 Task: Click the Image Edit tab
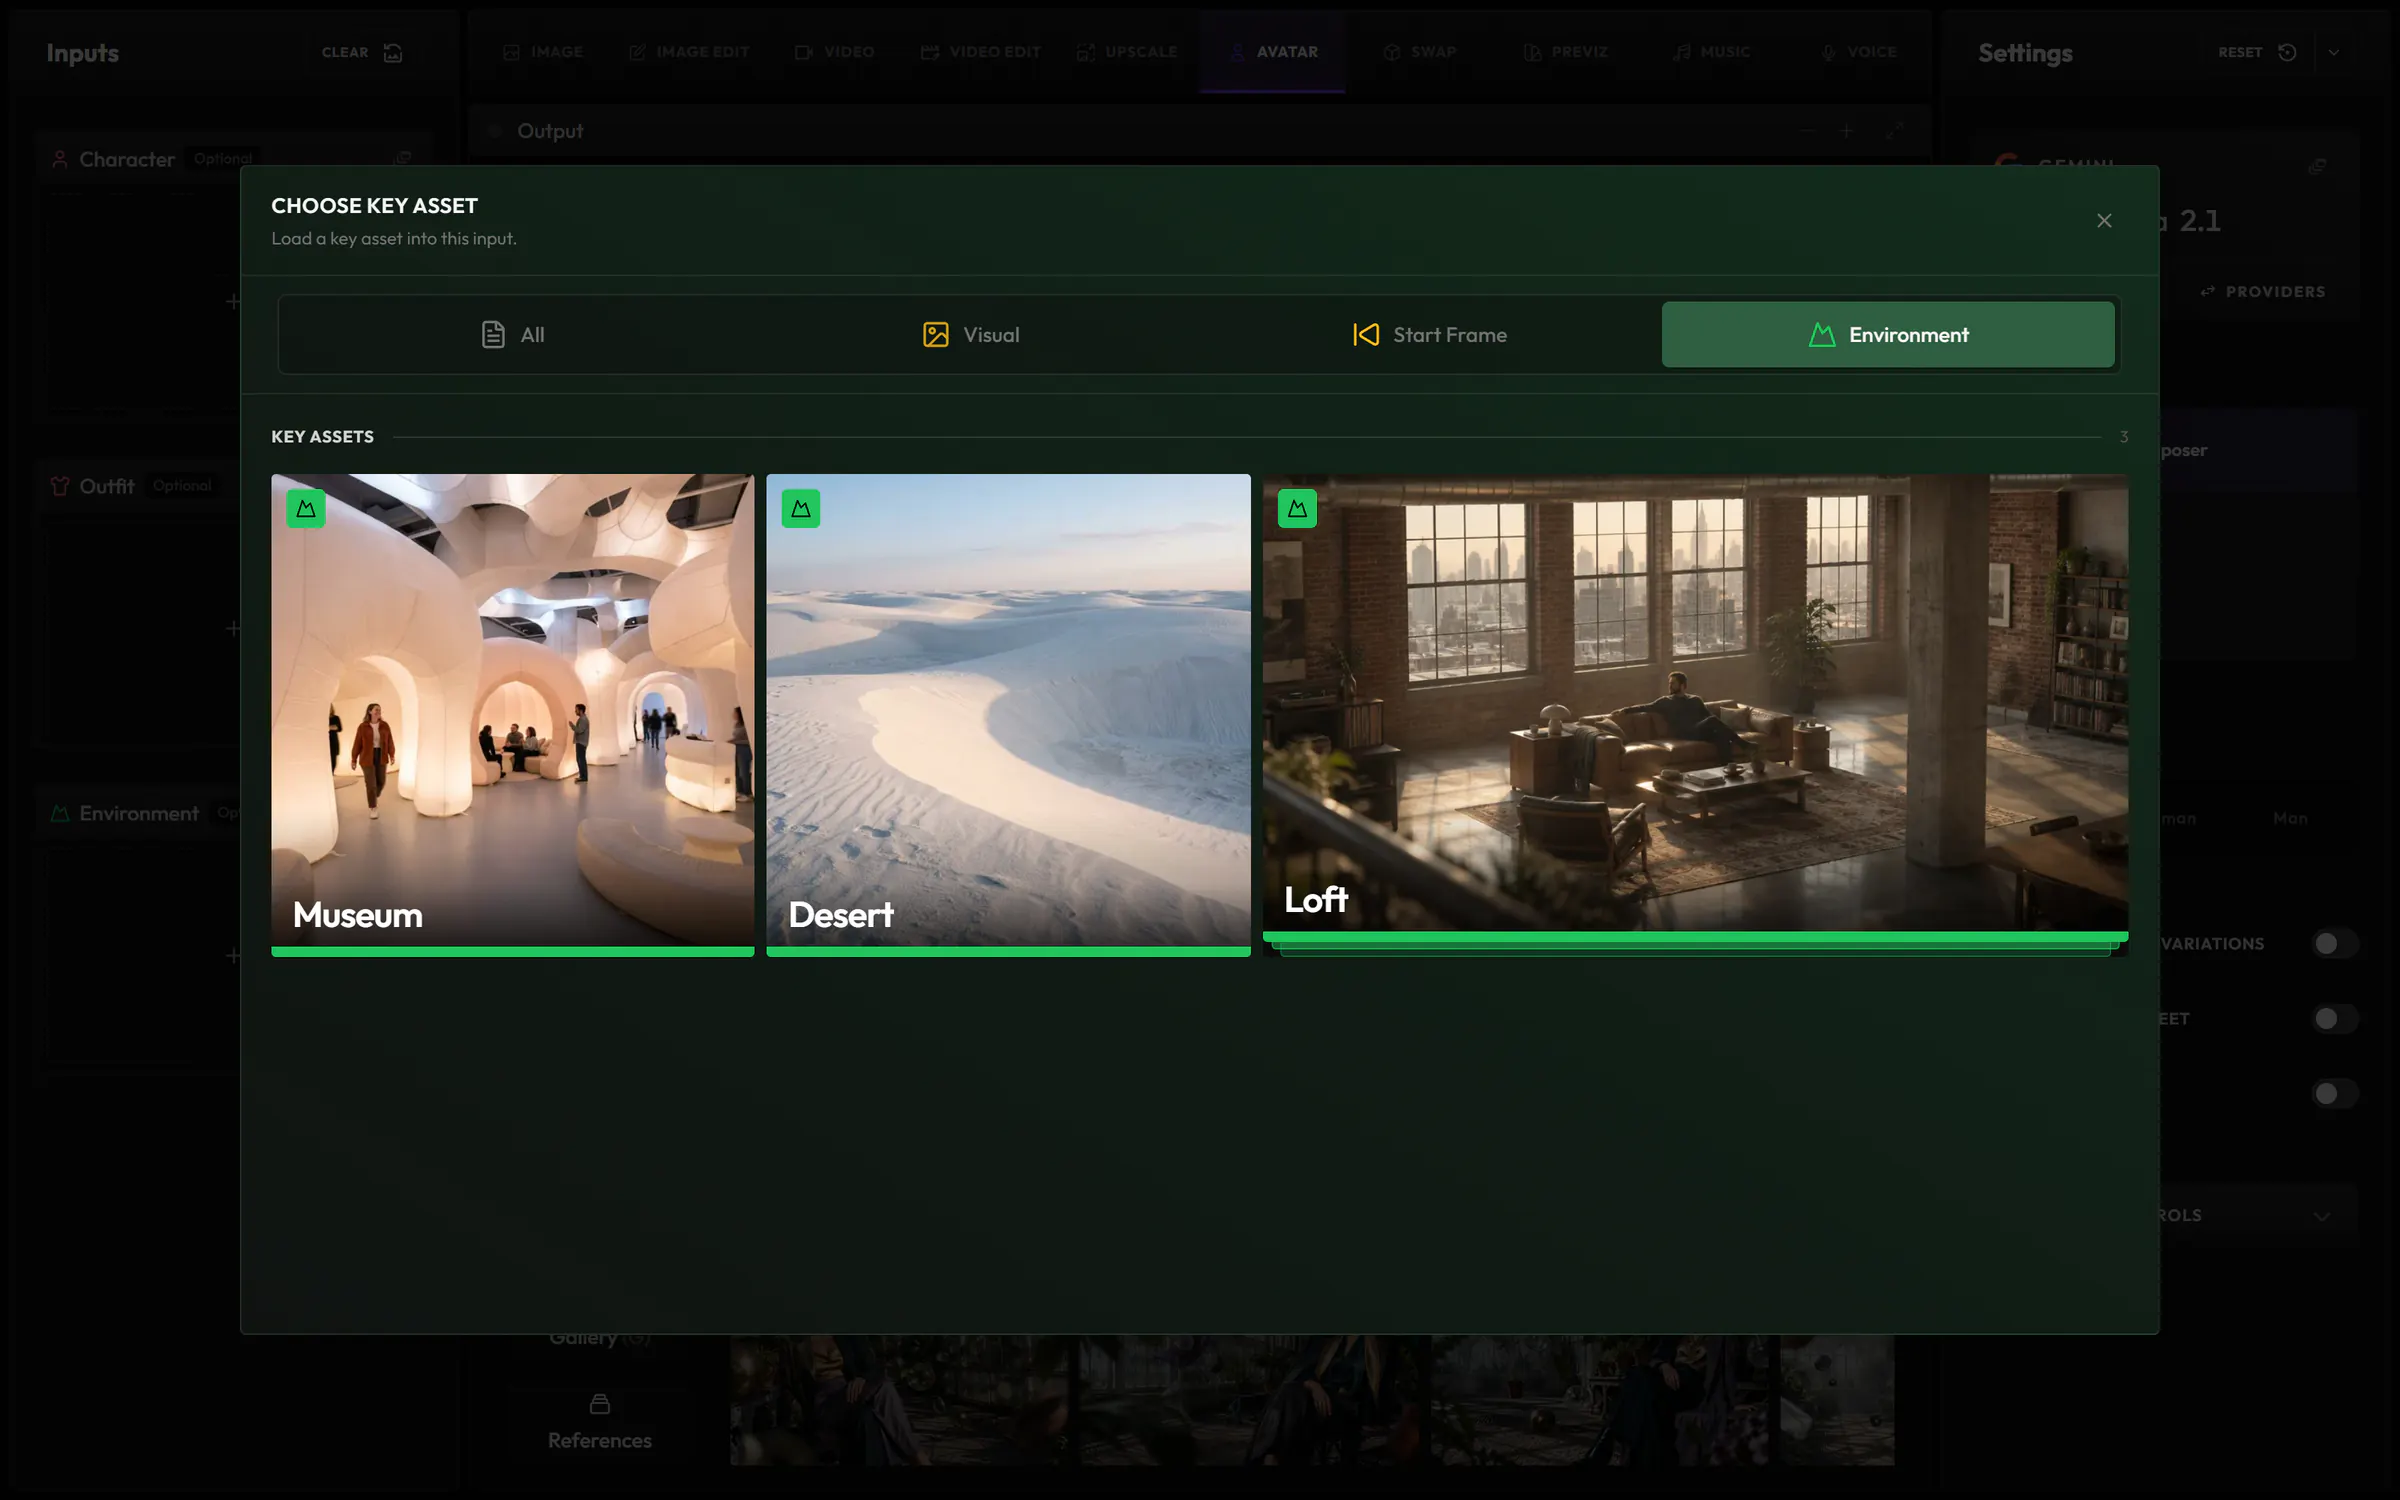[689, 52]
